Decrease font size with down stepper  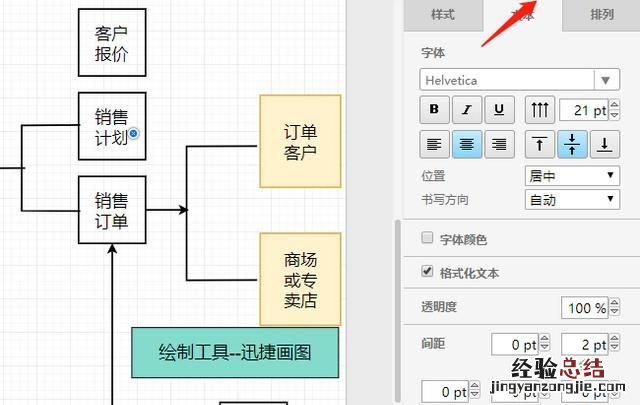pos(615,115)
